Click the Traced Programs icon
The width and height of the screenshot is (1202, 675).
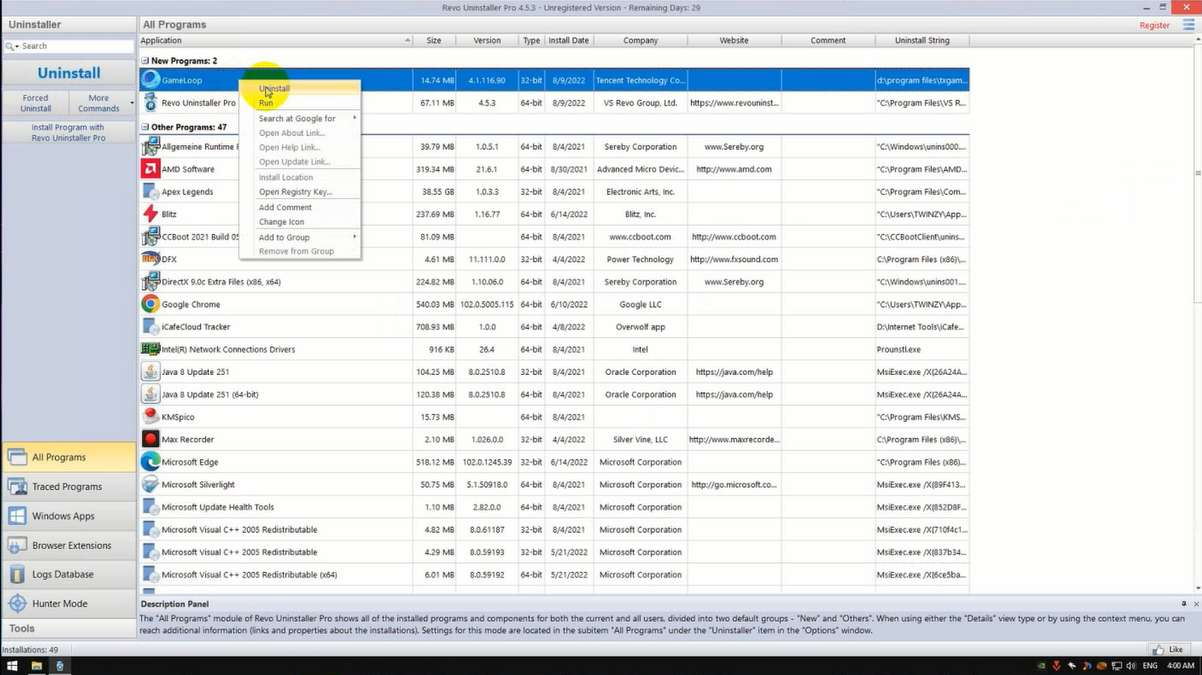coord(17,487)
